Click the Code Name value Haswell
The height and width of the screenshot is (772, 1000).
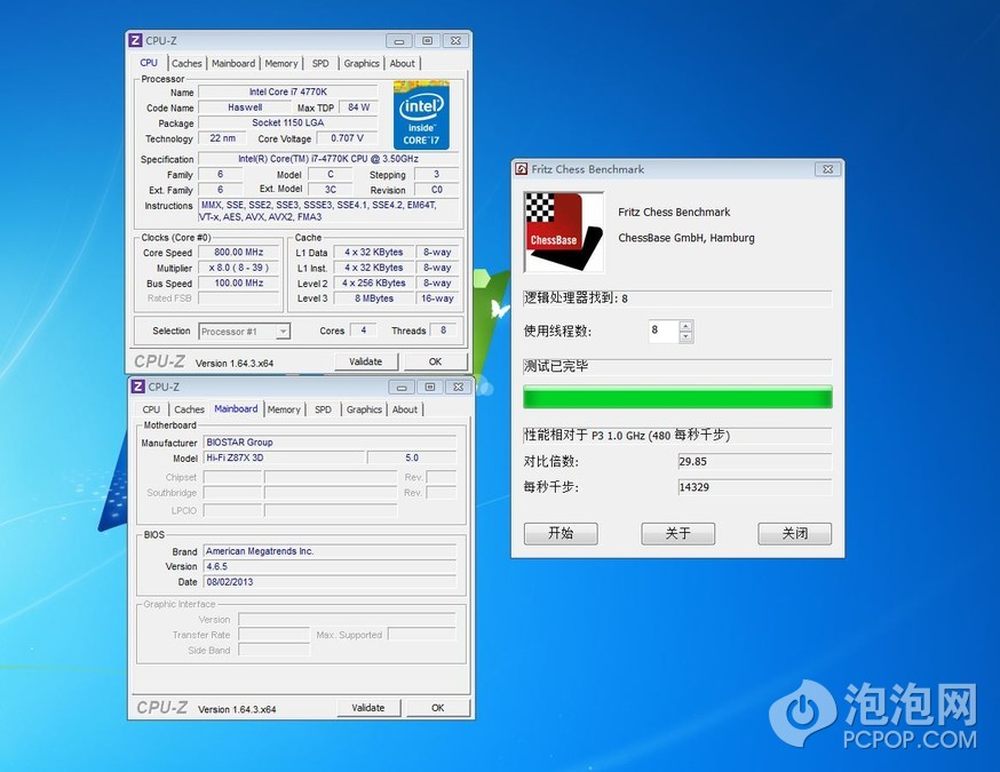[x=245, y=107]
